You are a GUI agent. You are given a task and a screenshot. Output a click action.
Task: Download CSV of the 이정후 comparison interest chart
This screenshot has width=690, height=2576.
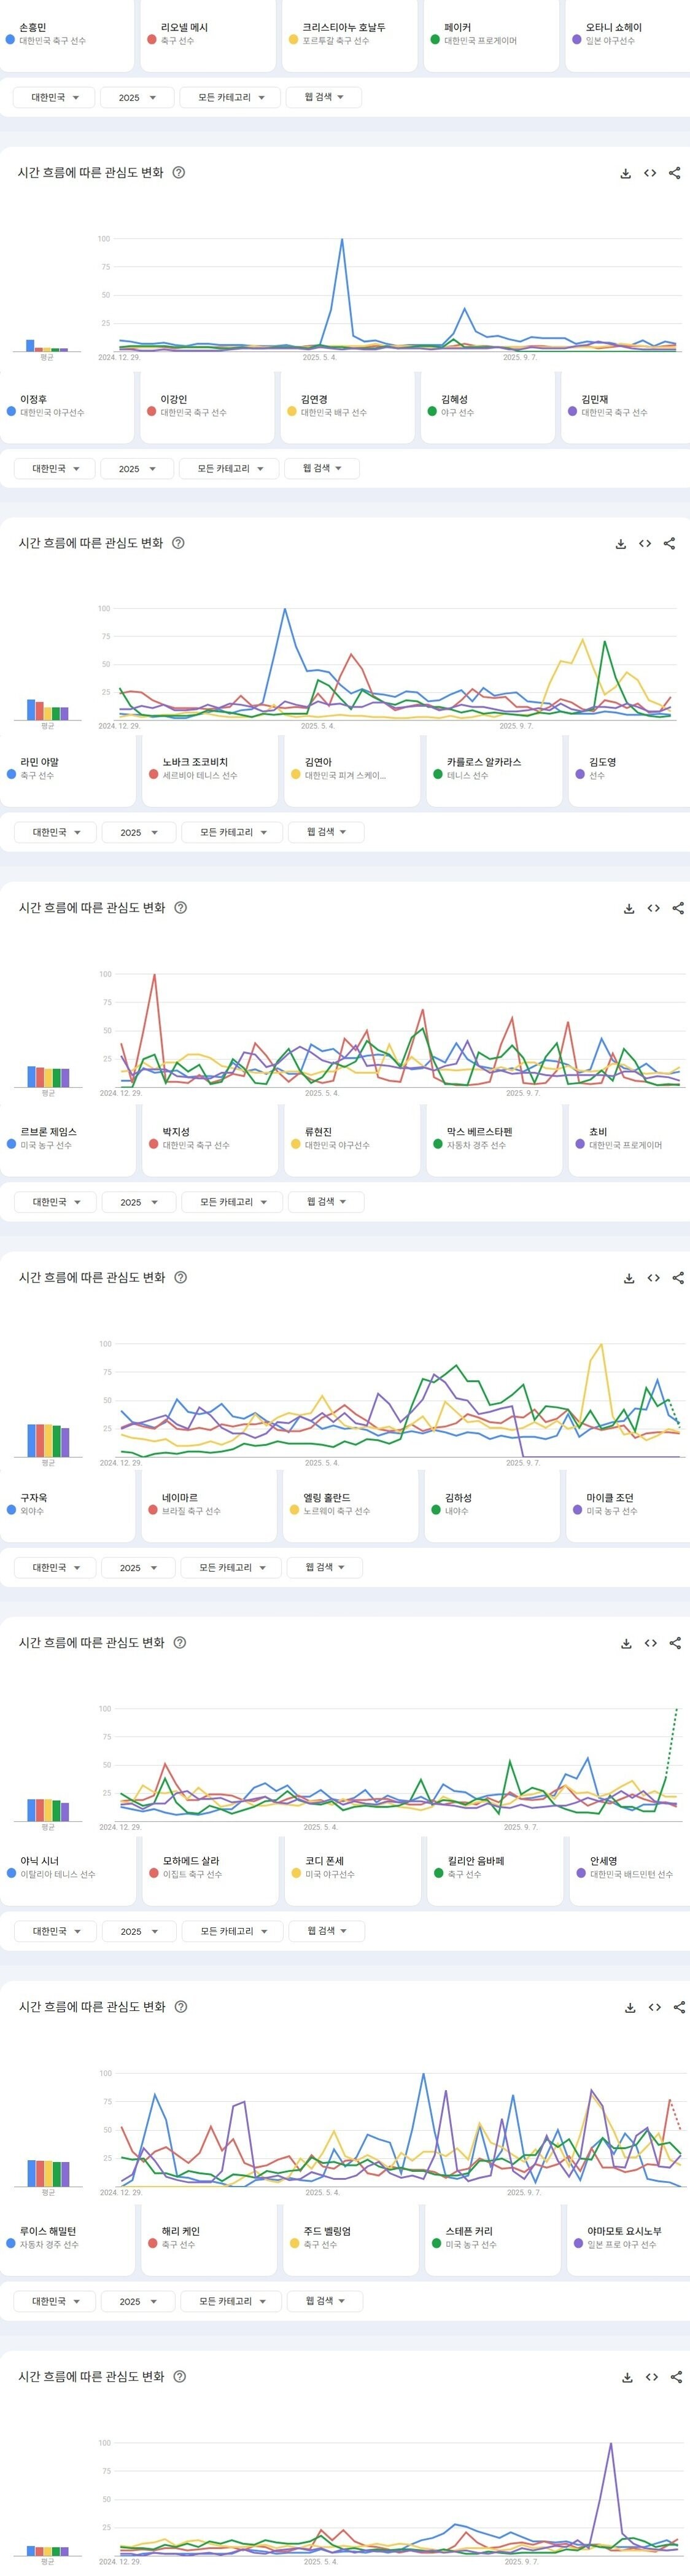[x=620, y=543]
